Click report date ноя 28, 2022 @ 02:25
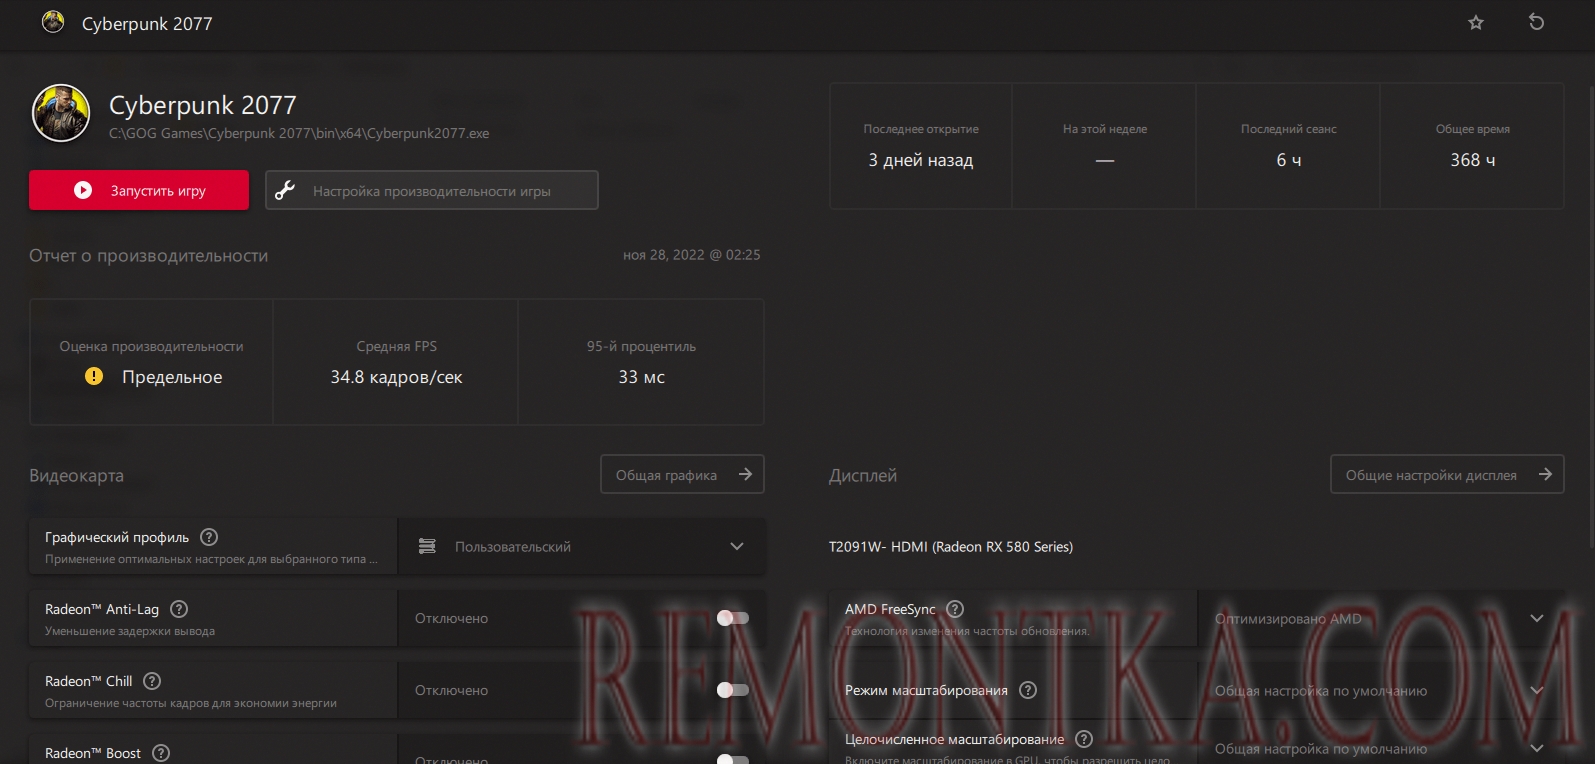 [692, 255]
